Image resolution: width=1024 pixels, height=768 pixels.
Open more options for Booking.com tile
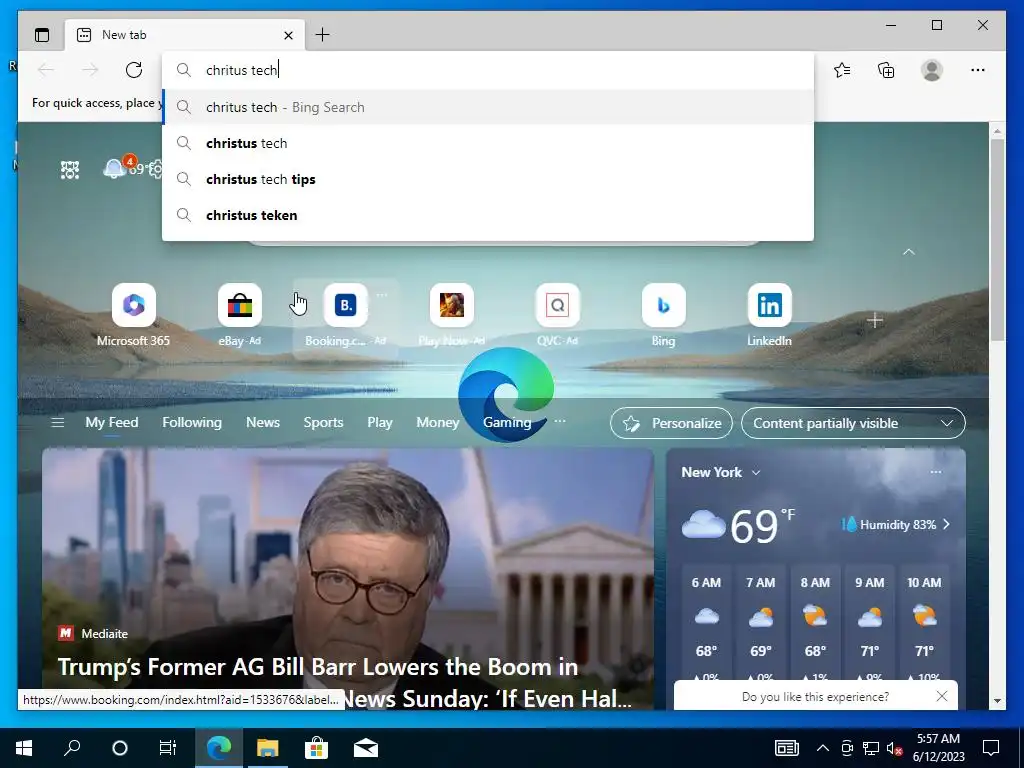pos(382,295)
